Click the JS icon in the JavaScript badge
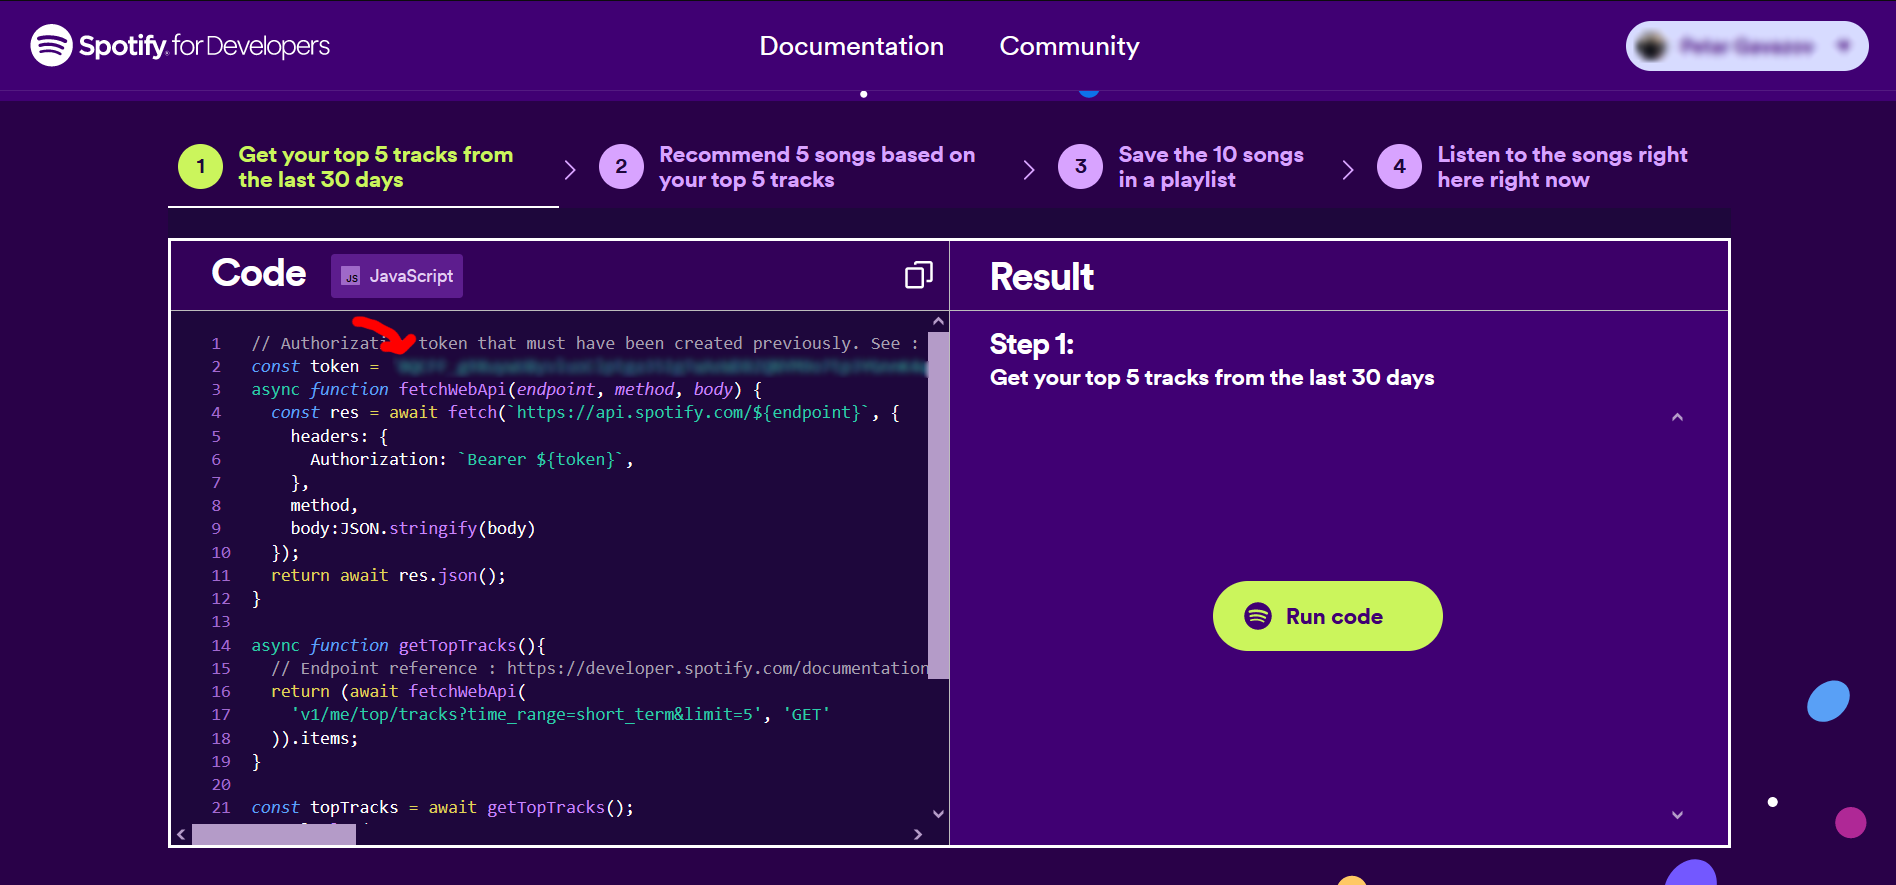Image resolution: width=1896 pixels, height=885 pixels. [x=351, y=276]
